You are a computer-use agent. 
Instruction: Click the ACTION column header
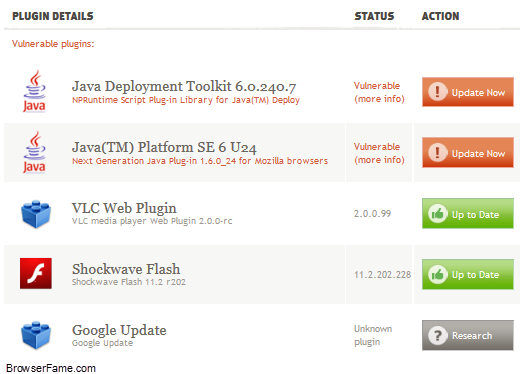tap(440, 16)
